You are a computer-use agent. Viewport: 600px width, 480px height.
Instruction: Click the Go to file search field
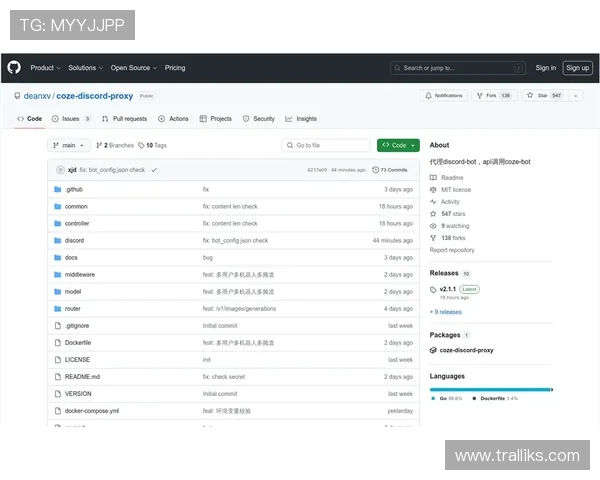326,145
